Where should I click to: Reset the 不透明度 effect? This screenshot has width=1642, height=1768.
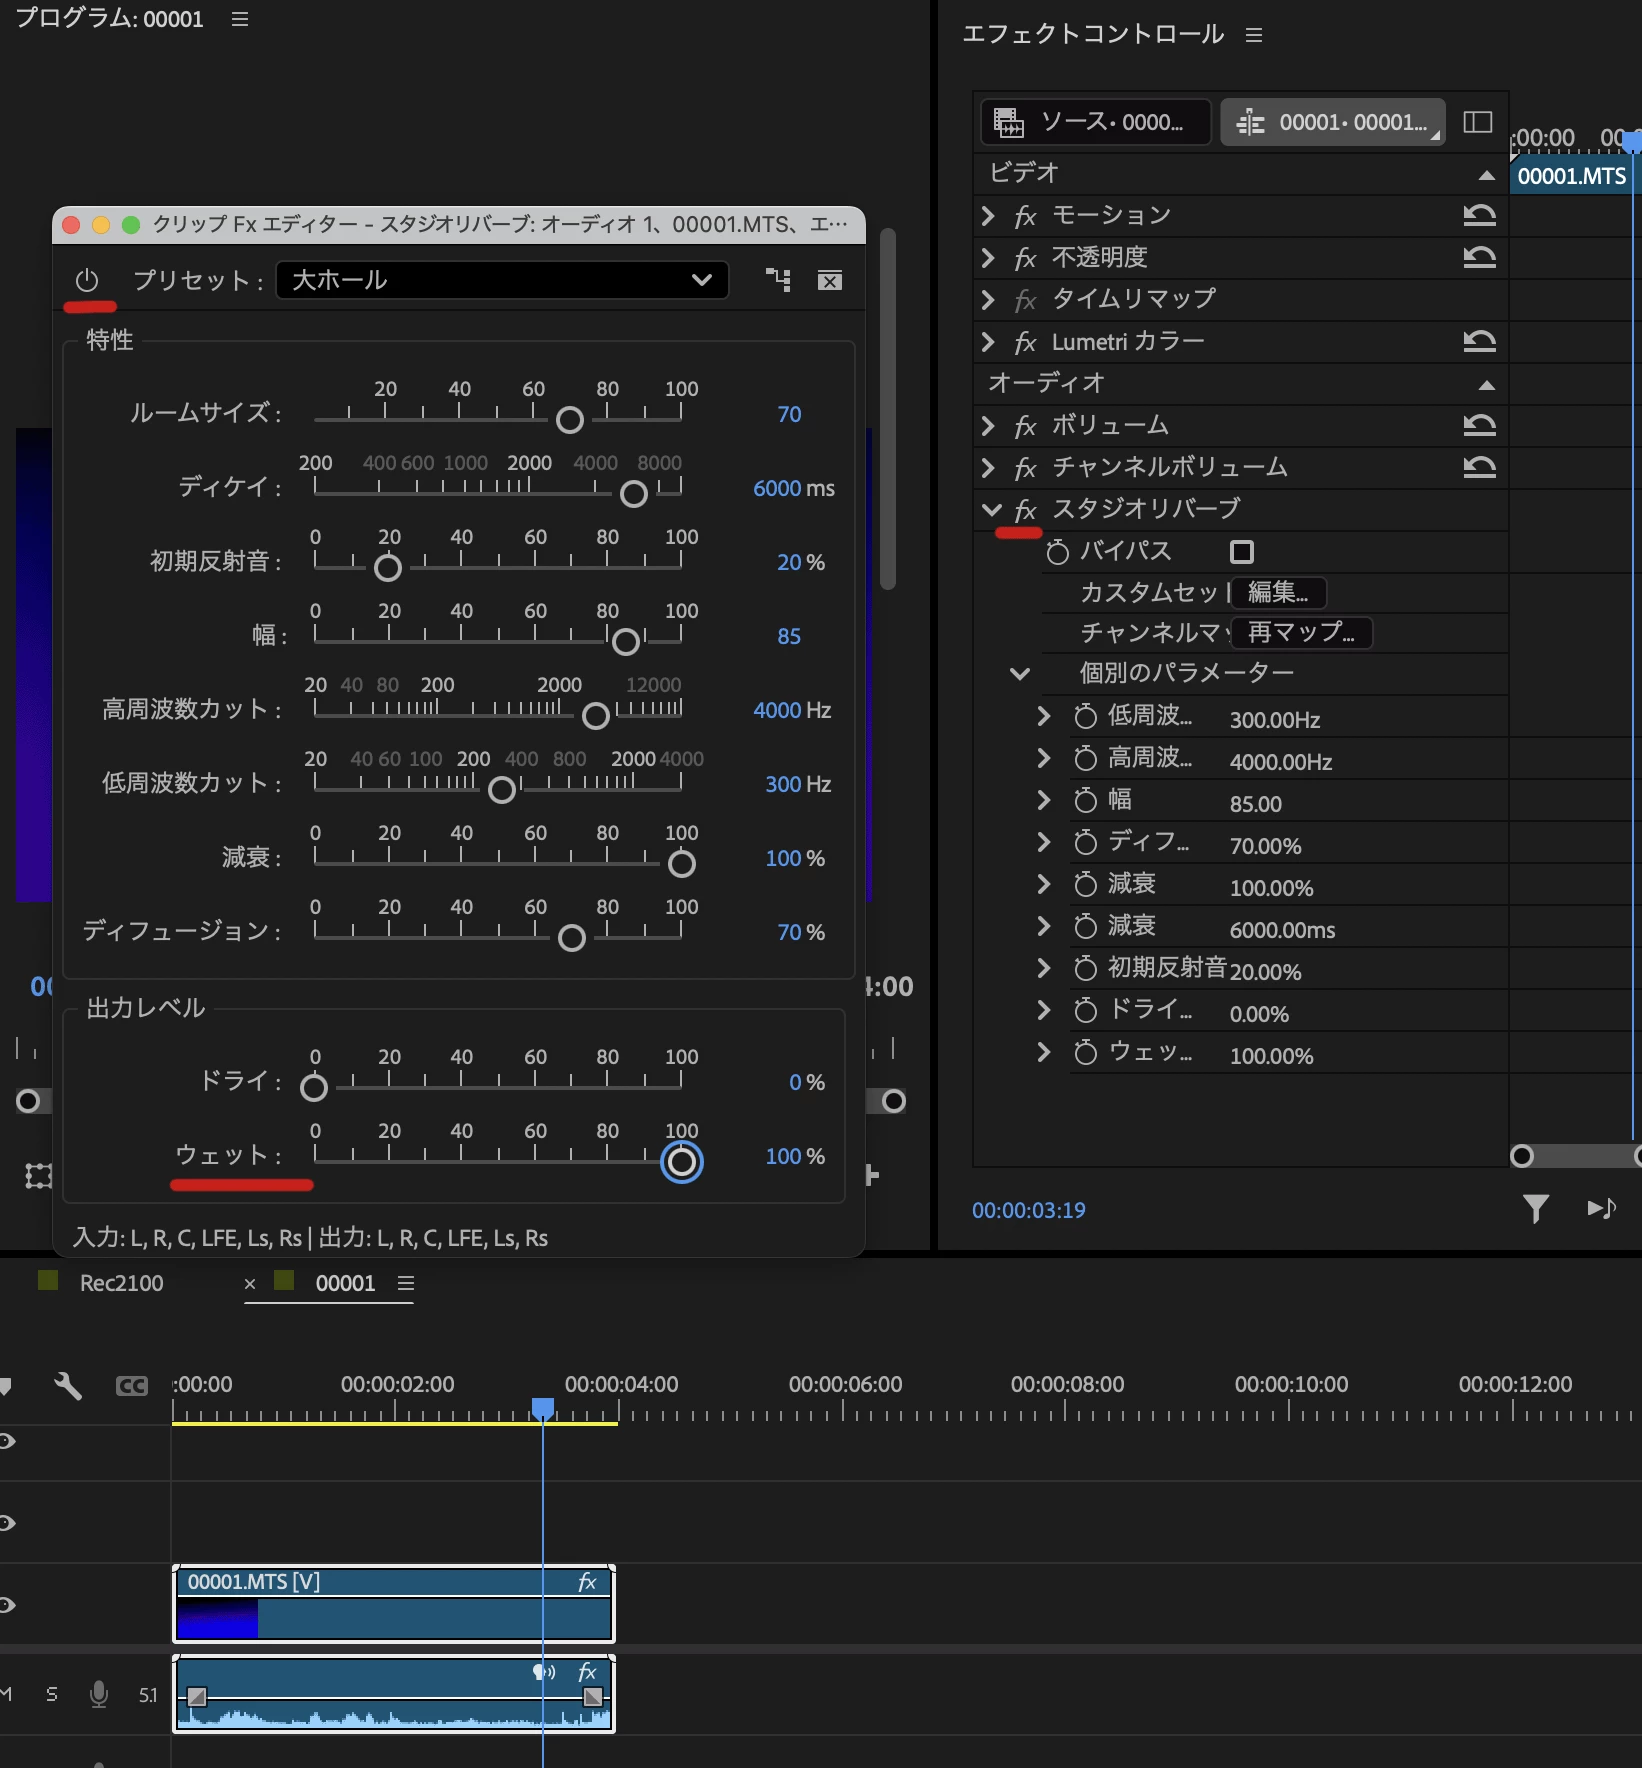pos(1480,257)
